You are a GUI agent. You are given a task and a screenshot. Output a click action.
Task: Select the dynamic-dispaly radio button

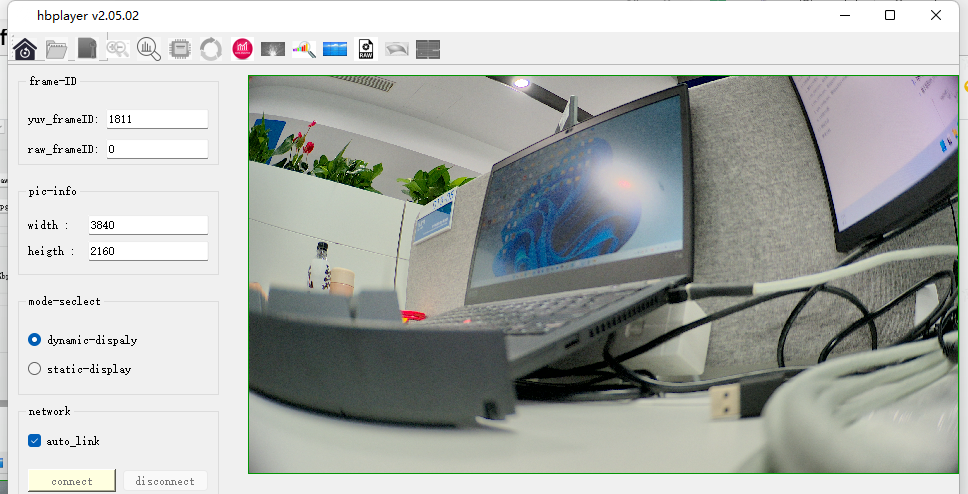tap(35, 340)
